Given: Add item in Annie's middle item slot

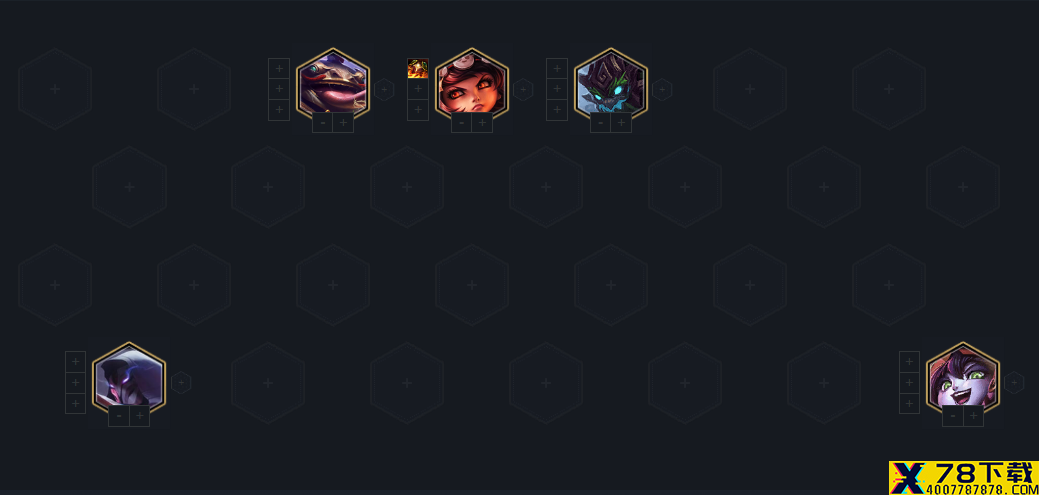Looking at the screenshot, I should pos(417,89).
